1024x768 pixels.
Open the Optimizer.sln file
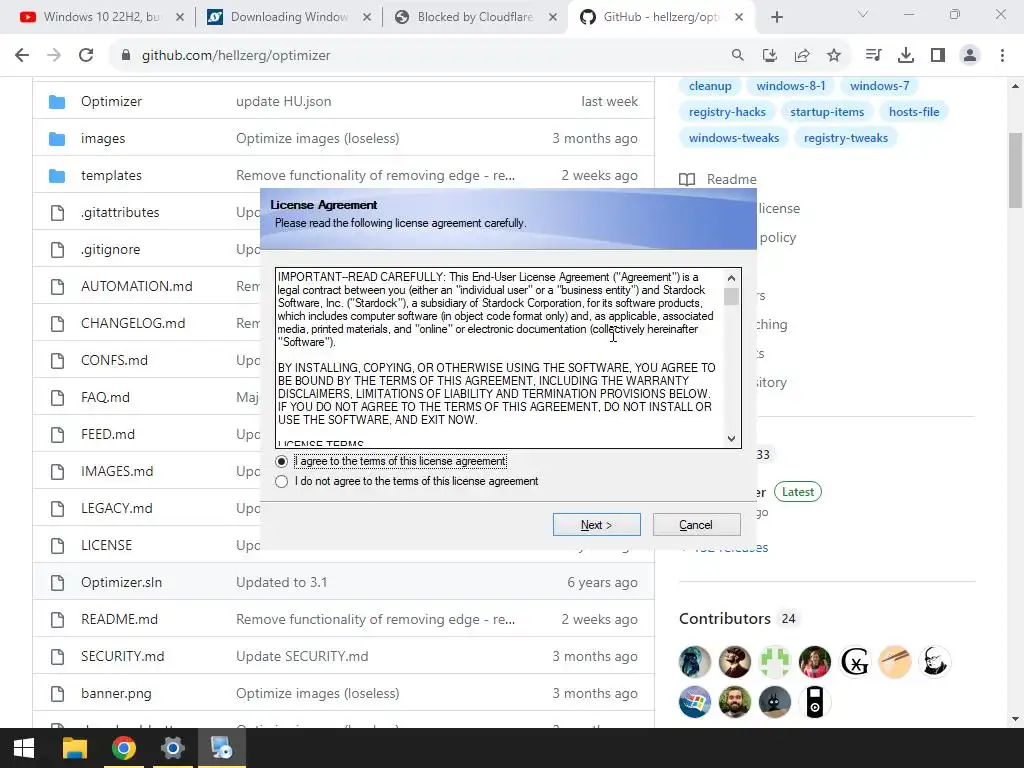[x=121, y=583]
